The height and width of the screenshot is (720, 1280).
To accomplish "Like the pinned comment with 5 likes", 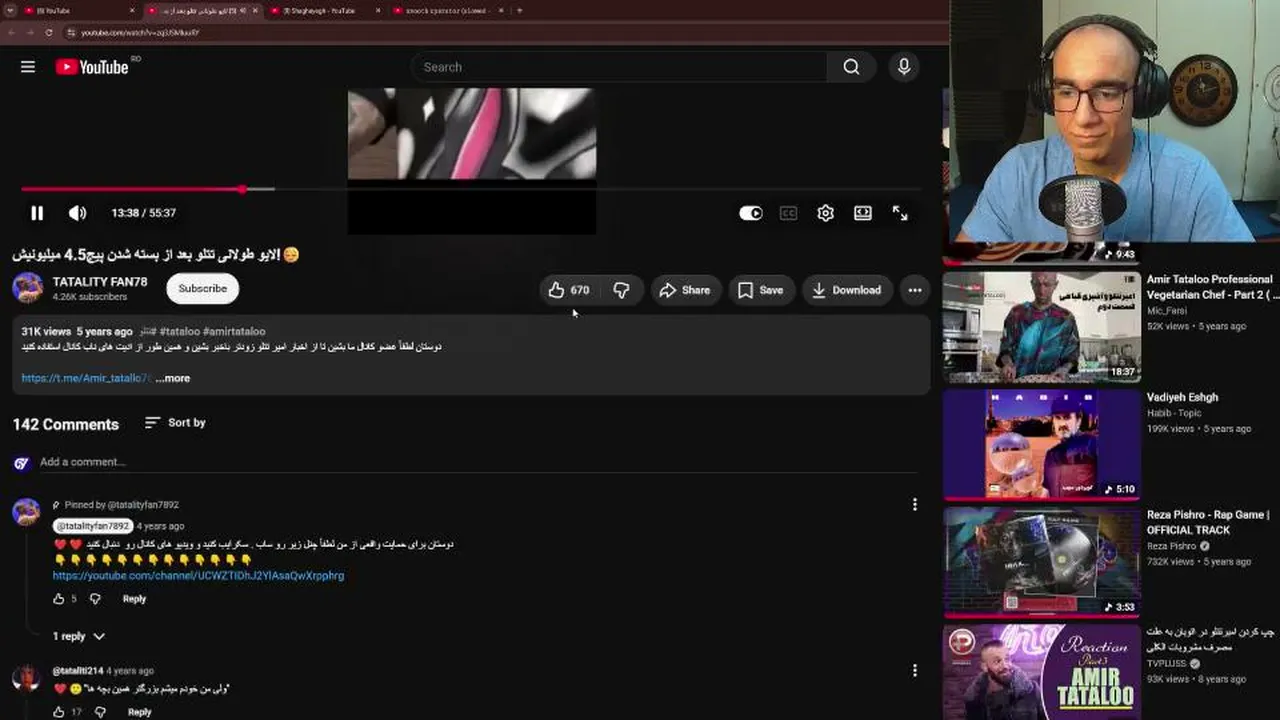I will (x=58, y=599).
